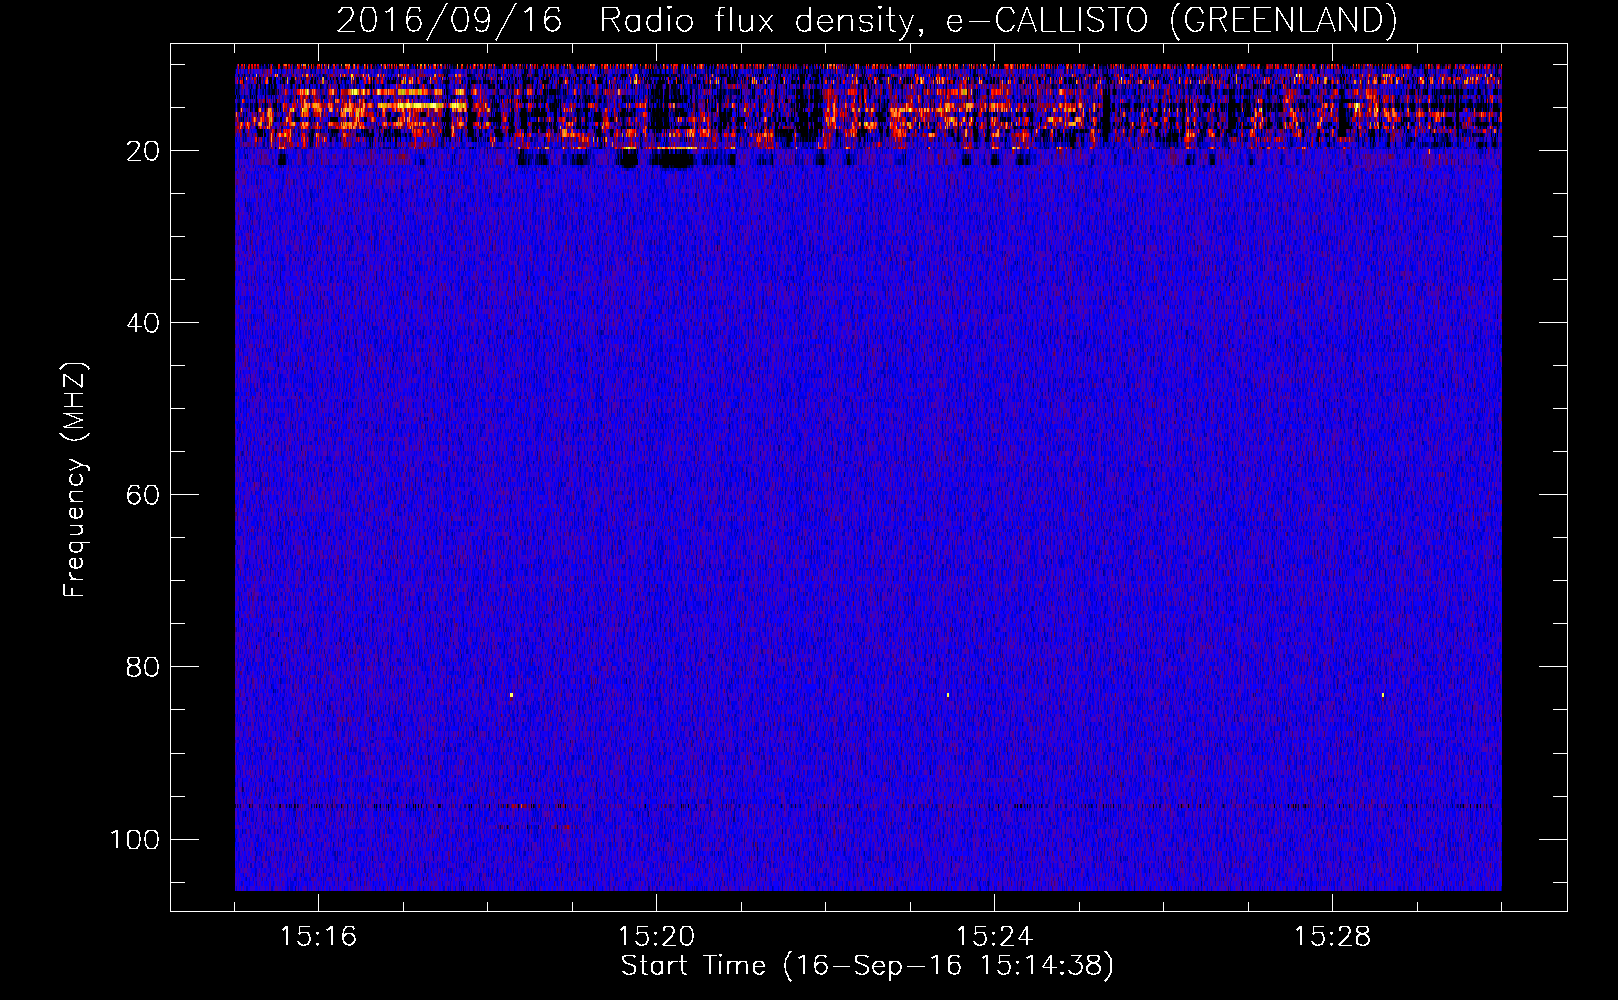Click the 15:24 time tick label

click(994, 937)
